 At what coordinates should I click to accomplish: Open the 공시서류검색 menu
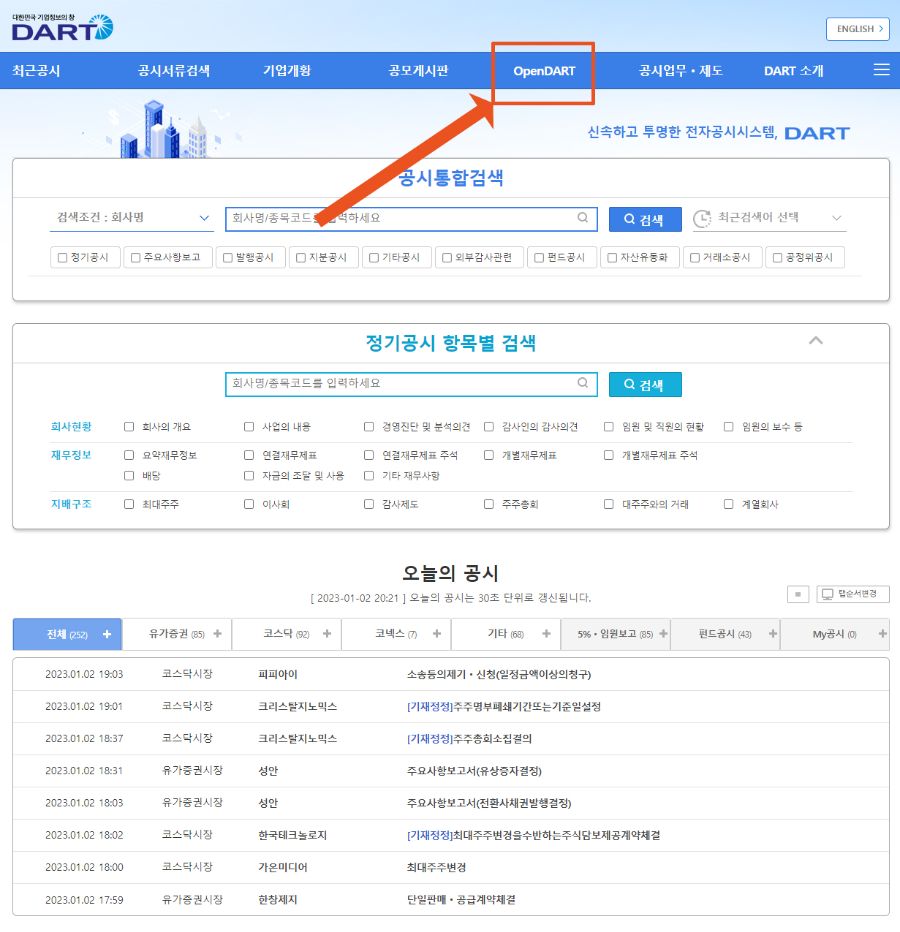[x=174, y=71]
